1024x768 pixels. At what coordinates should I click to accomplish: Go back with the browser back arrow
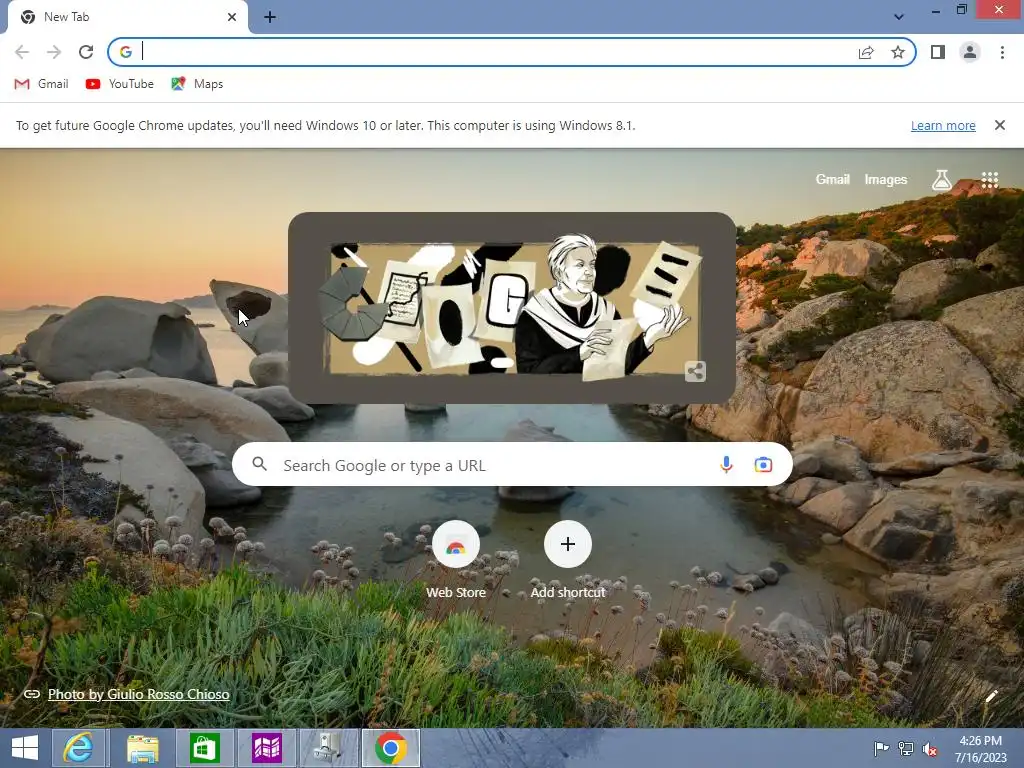(x=22, y=52)
